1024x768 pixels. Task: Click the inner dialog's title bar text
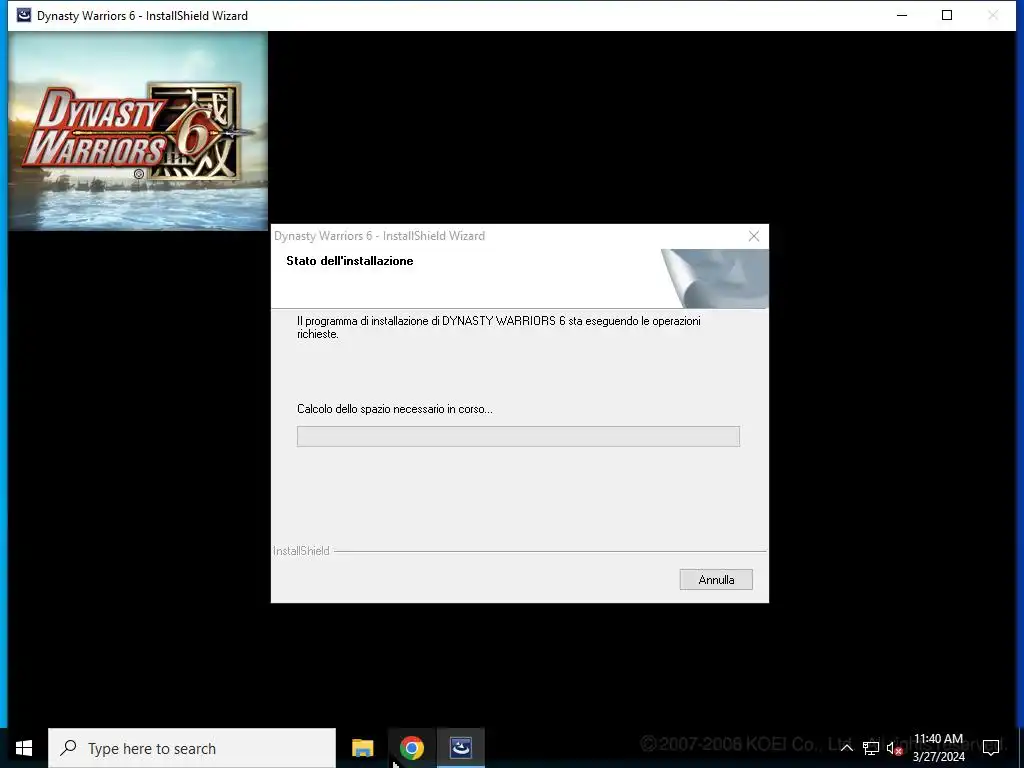pos(379,236)
